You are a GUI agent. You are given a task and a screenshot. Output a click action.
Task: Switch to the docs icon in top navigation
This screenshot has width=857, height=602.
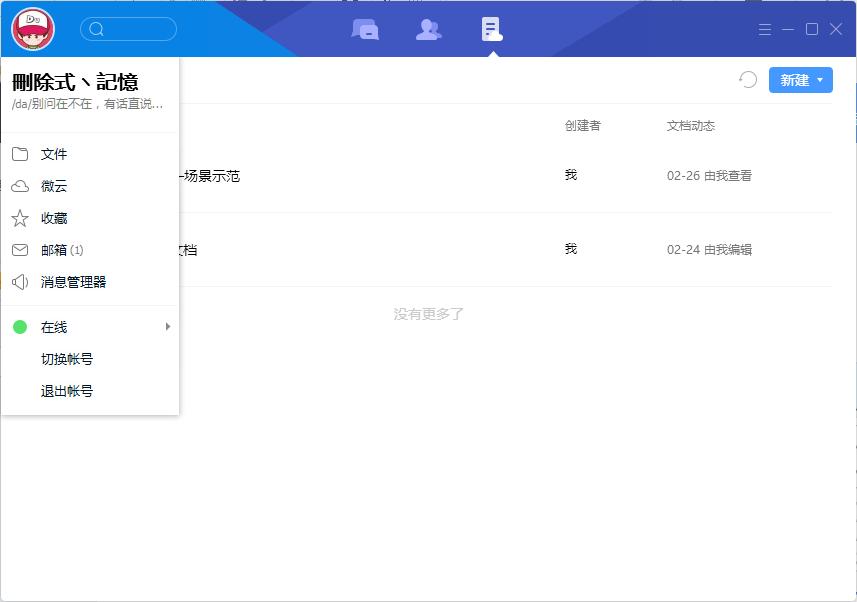click(x=491, y=29)
